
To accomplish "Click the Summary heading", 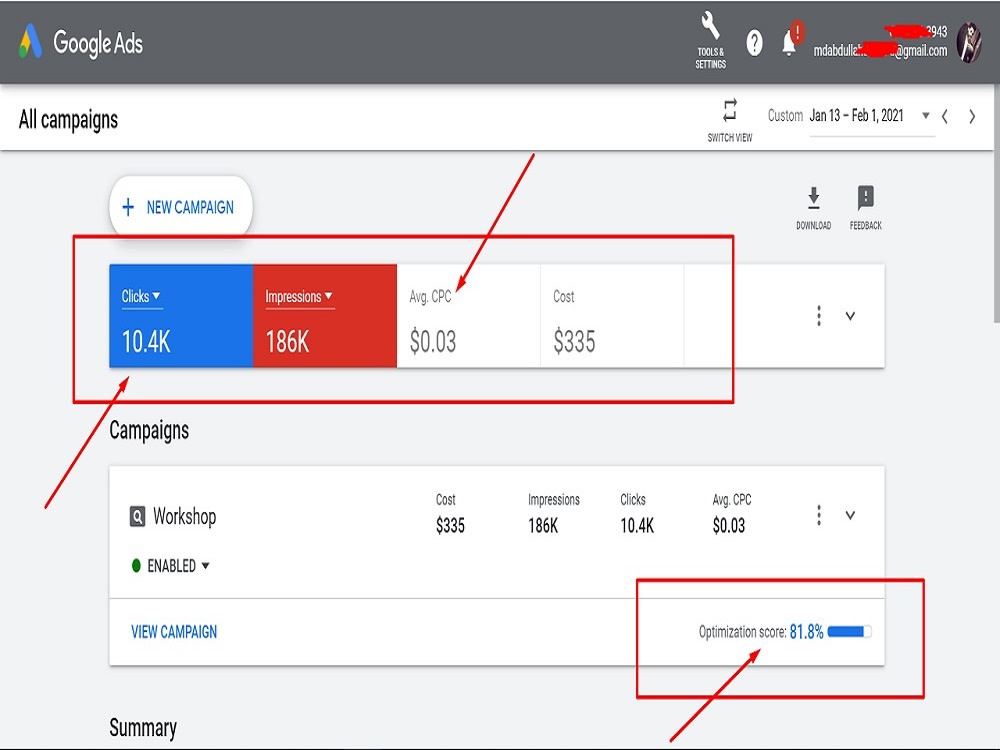I will click(x=143, y=728).
